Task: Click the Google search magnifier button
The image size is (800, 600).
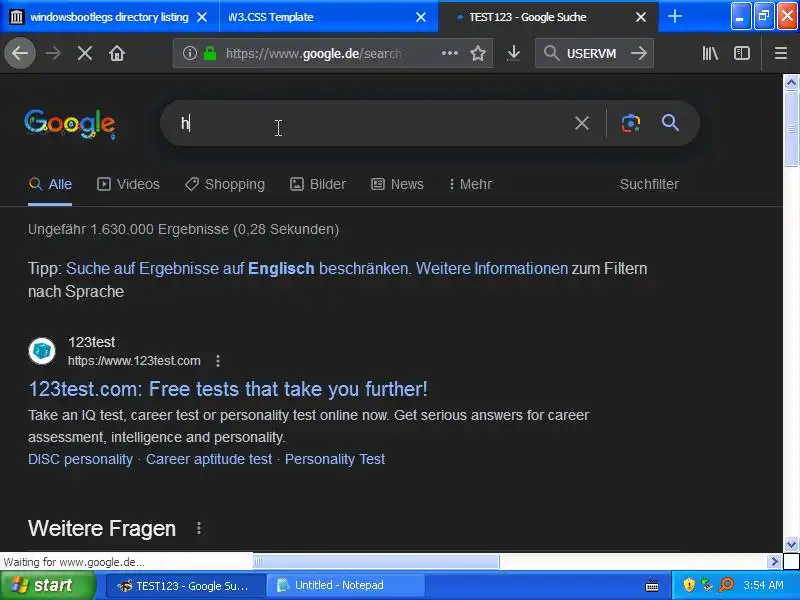Action: [x=670, y=123]
